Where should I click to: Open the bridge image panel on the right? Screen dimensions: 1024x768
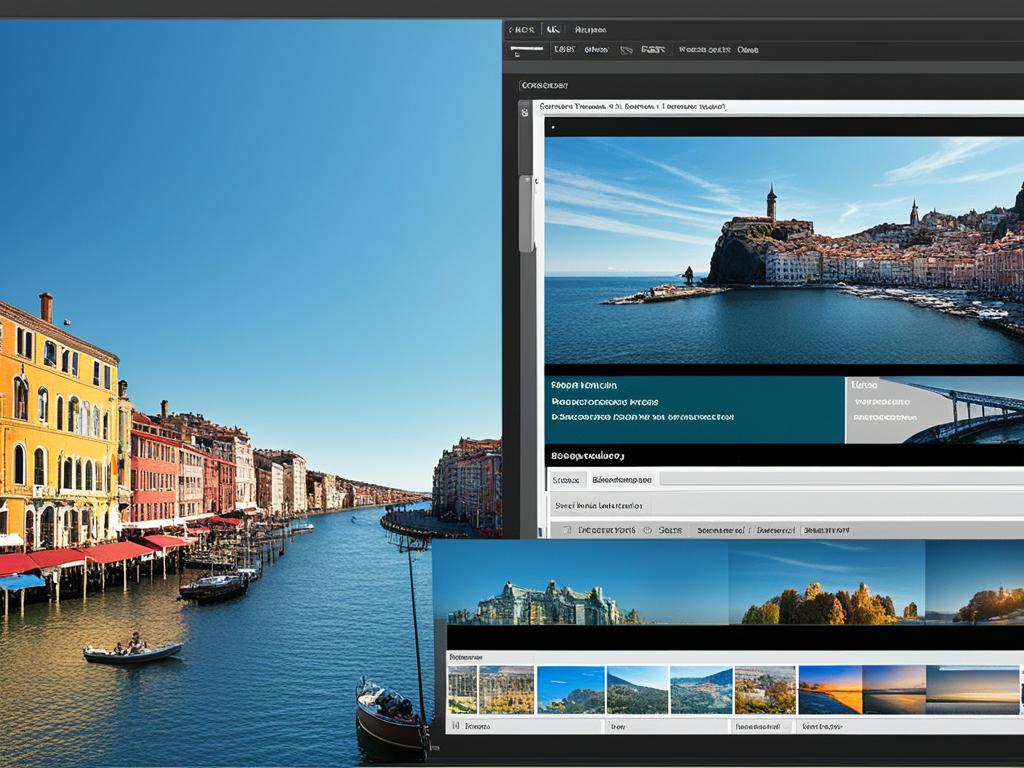[934, 410]
